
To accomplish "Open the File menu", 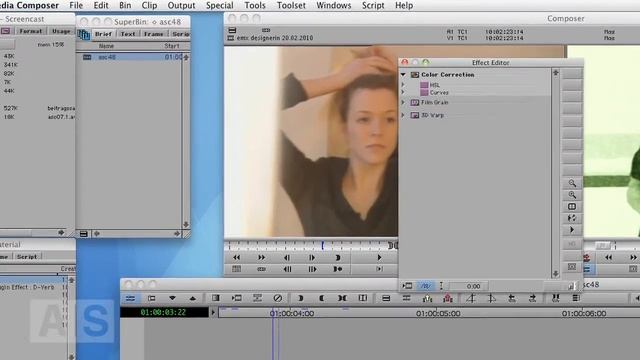I will point(76,5).
